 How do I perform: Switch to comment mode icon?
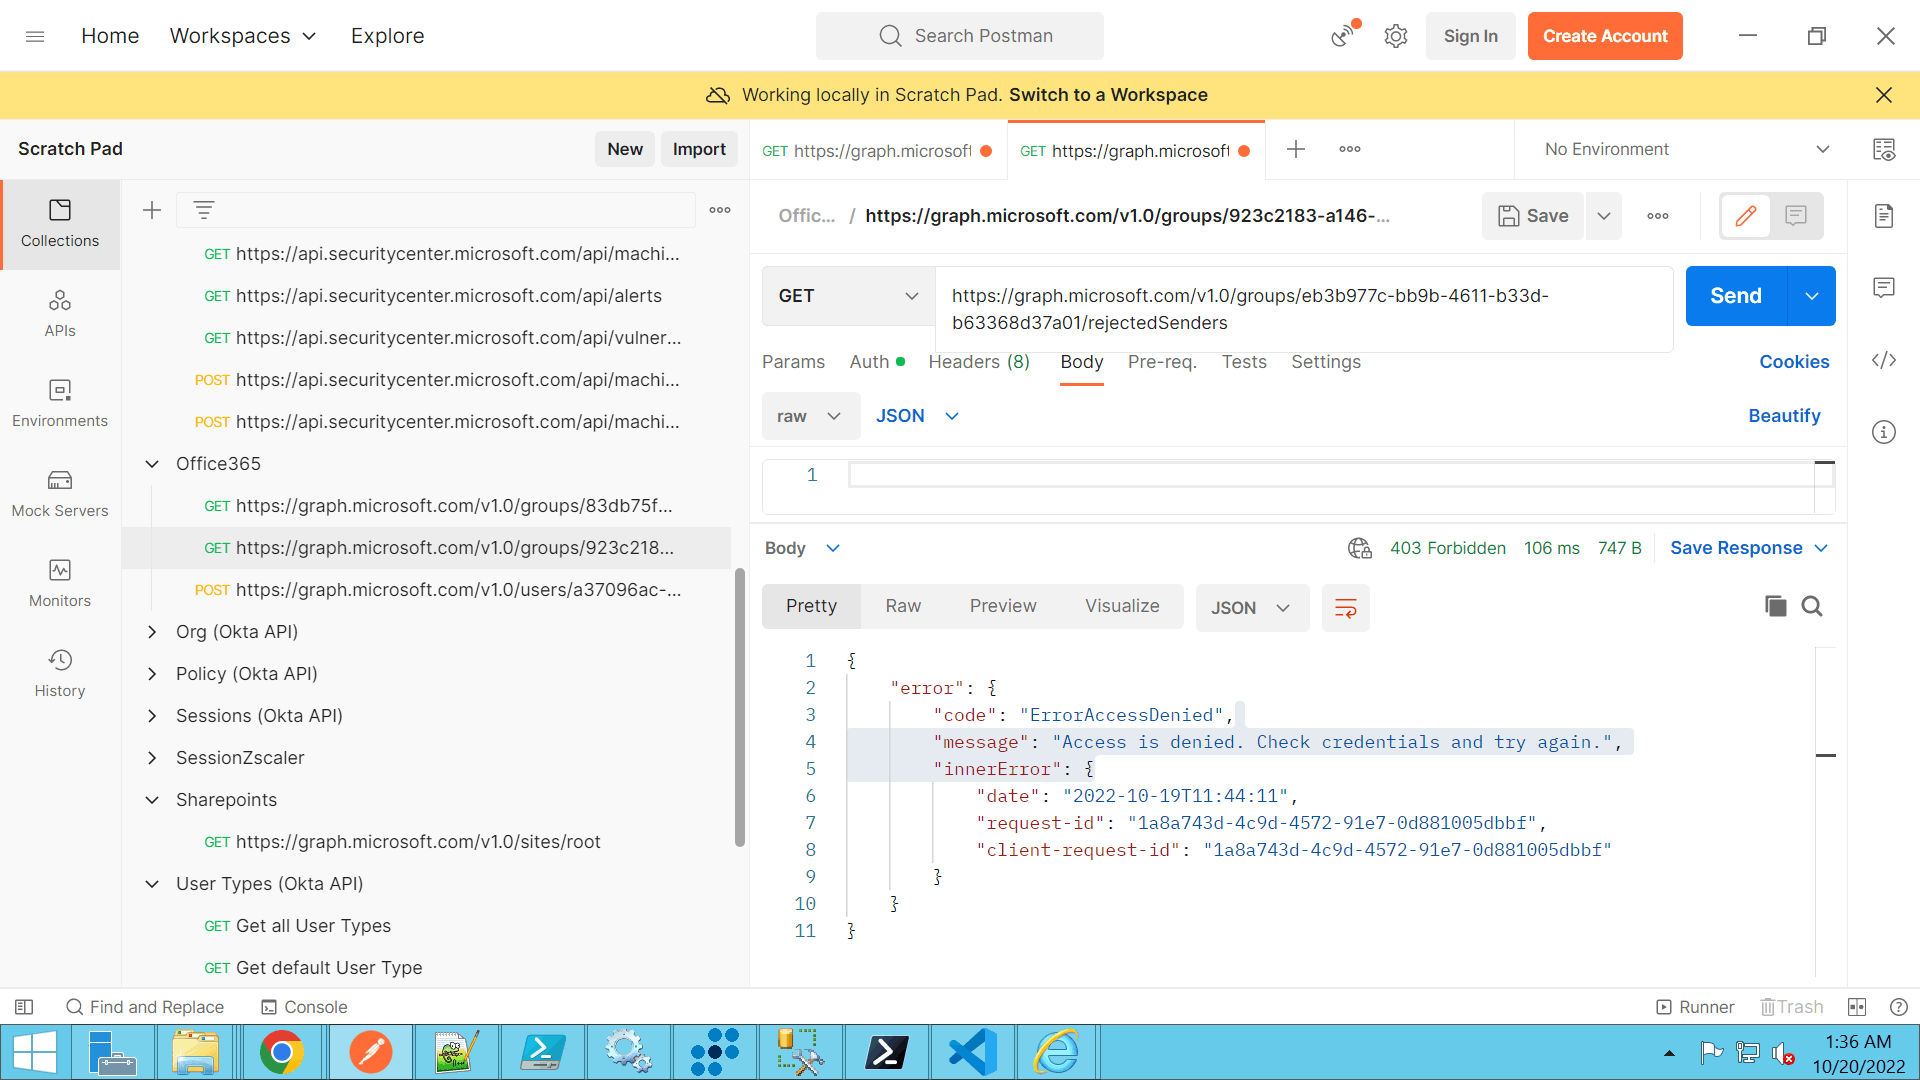(1796, 216)
